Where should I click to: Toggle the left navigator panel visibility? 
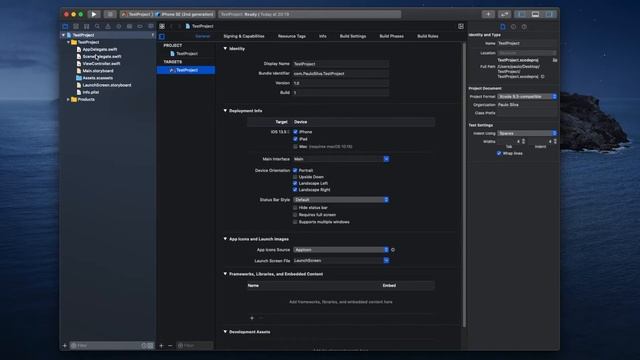coord(522,14)
